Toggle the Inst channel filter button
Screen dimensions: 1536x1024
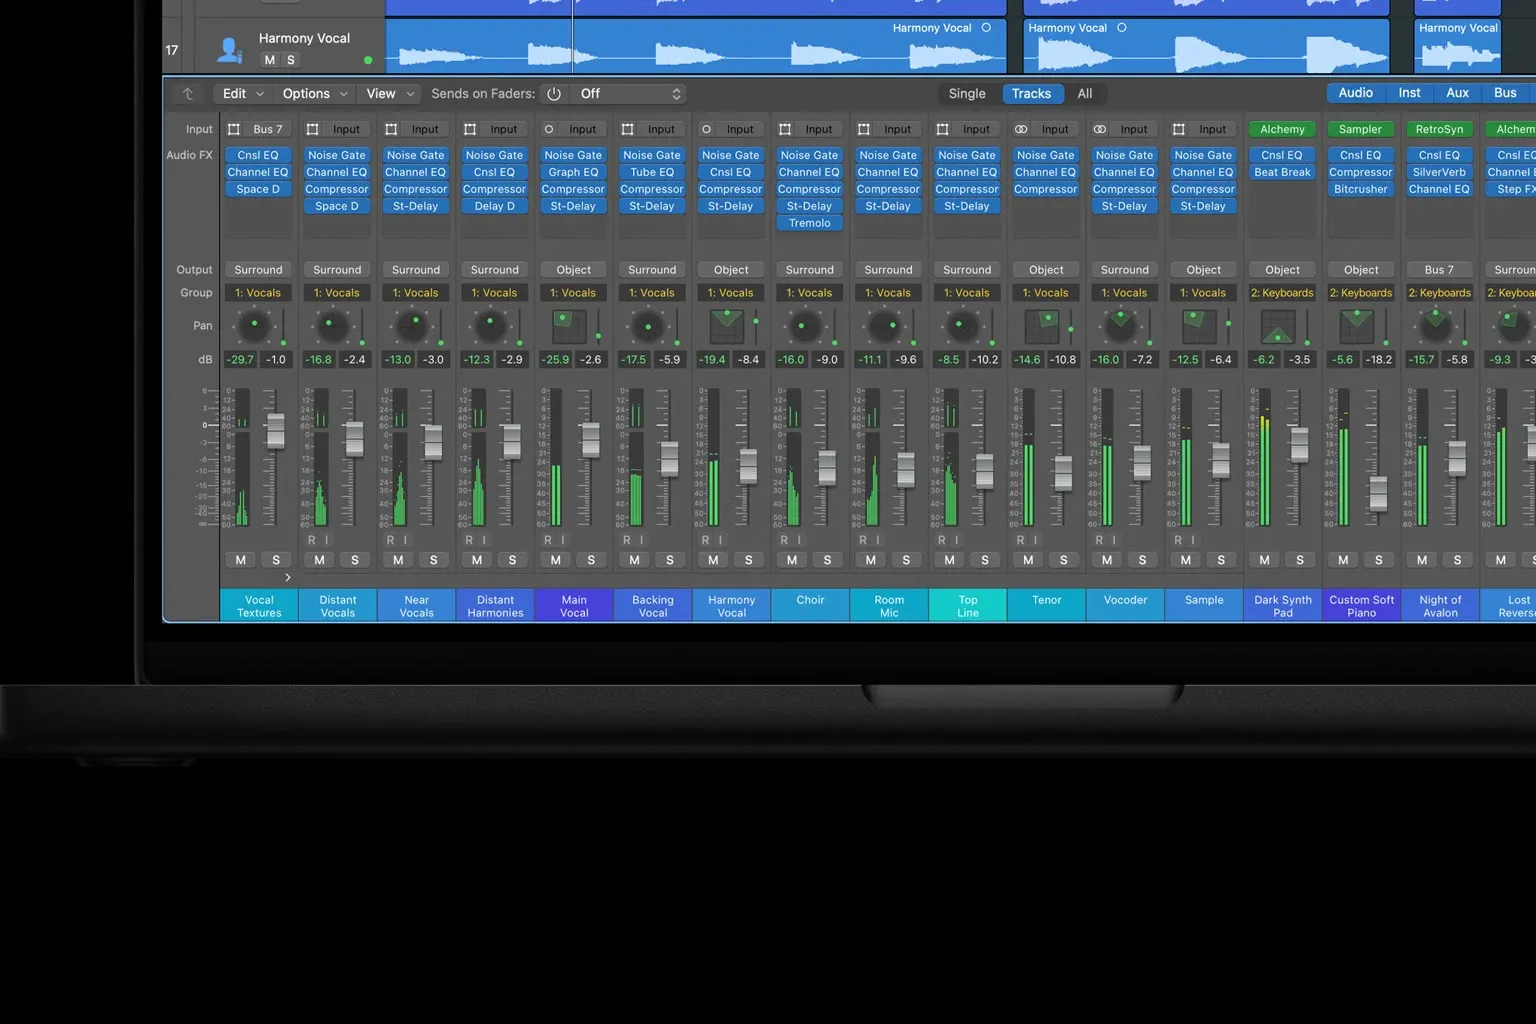click(x=1409, y=93)
